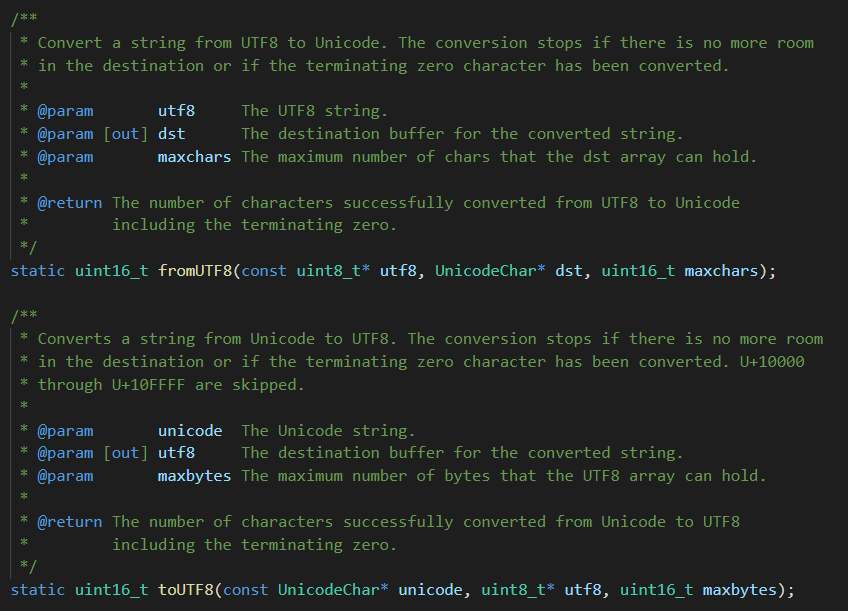Click the first @return doc tag

[x=69, y=202]
